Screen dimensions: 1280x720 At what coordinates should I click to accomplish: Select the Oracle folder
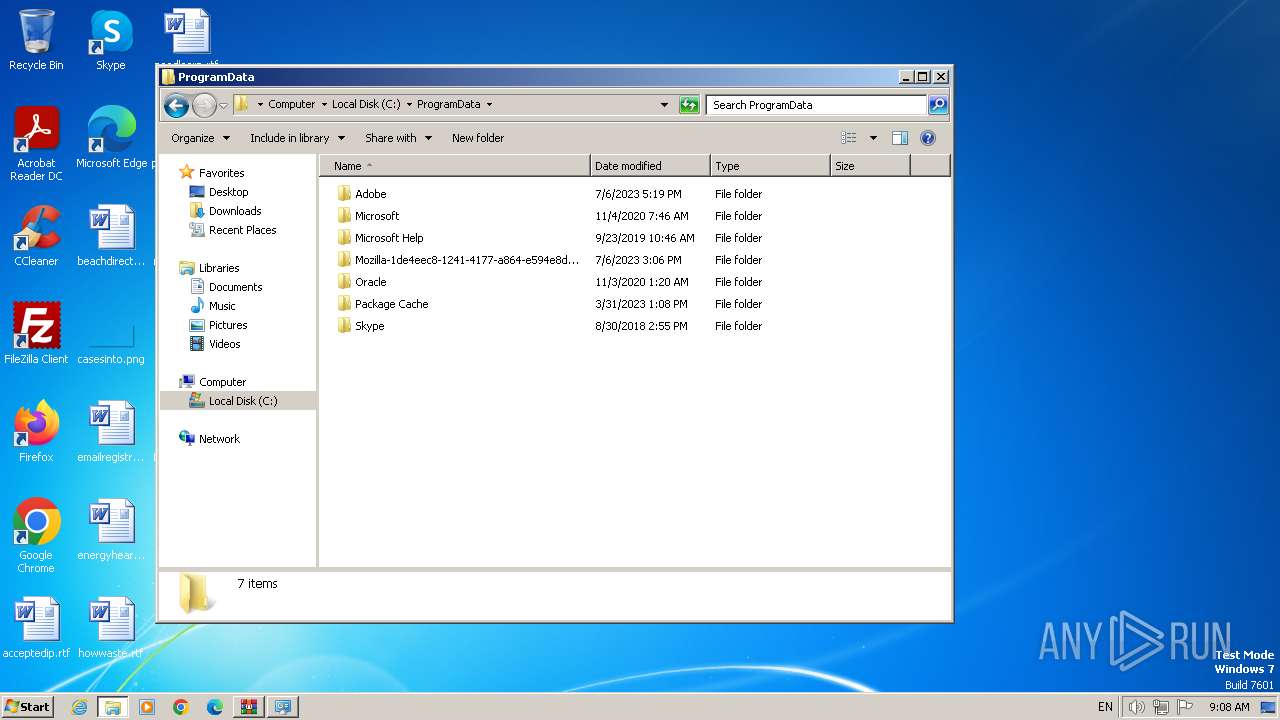(x=370, y=282)
